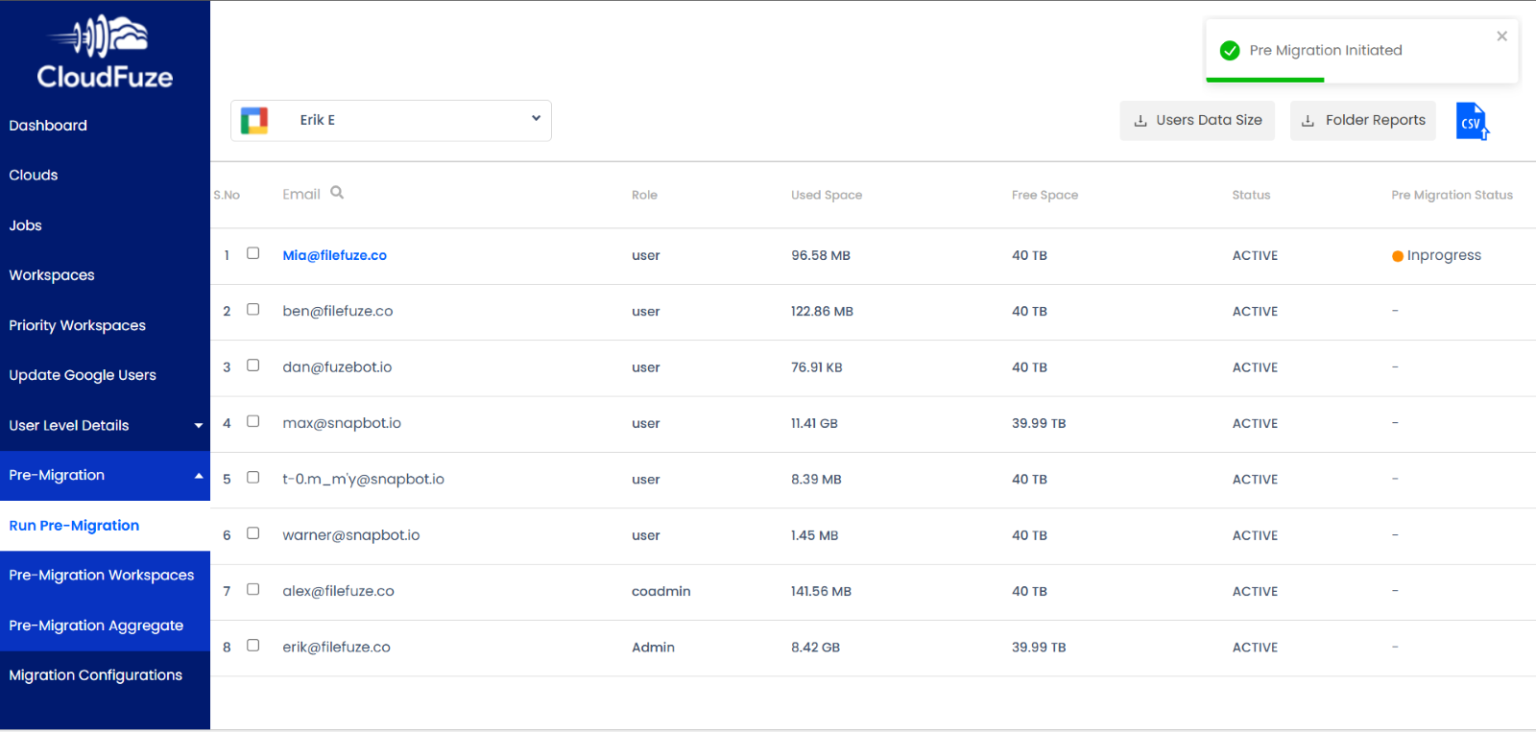The height and width of the screenshot is (732, 1536).
Task: Select Run Pre-Migration
Action: (x=73, y=525)
